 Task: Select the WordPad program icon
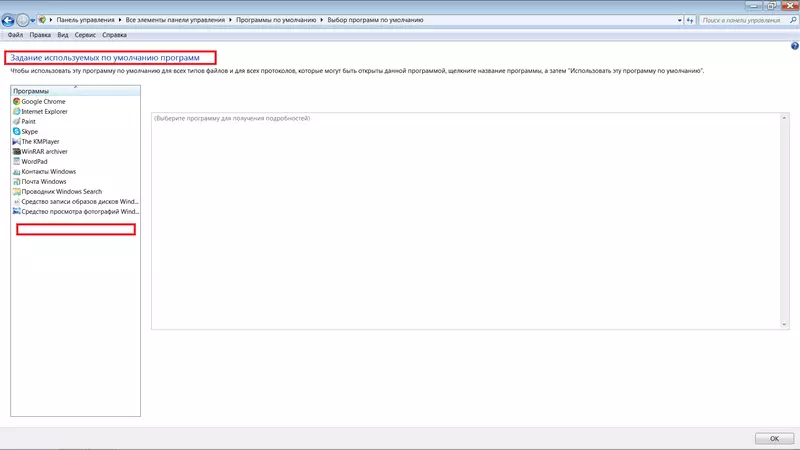16,161
